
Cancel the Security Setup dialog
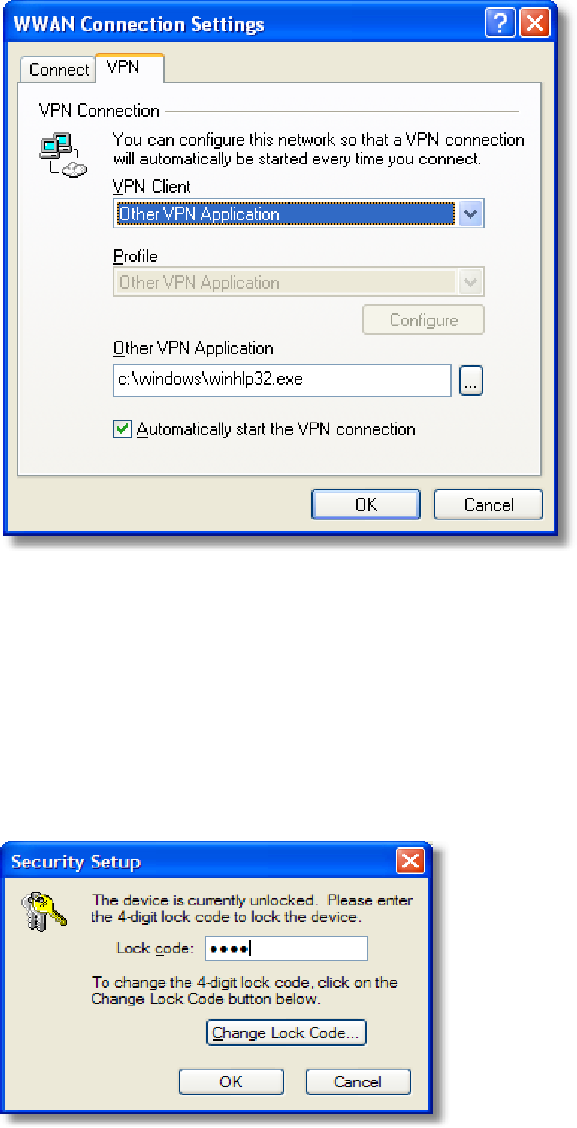pos(358,1081)
